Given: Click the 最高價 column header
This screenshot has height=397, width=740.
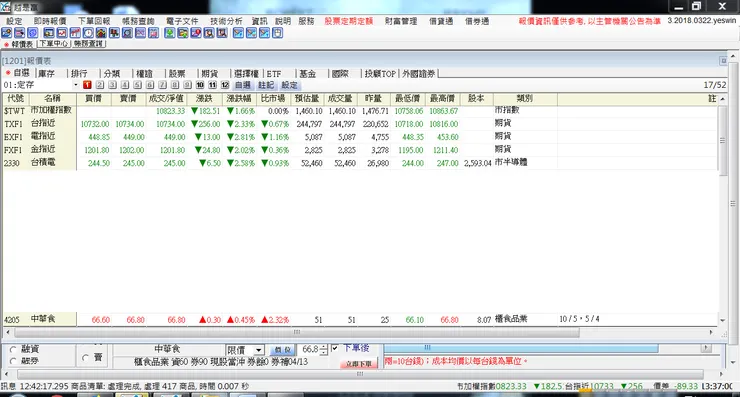Looking at the screenshot, I should pos(442,98).
